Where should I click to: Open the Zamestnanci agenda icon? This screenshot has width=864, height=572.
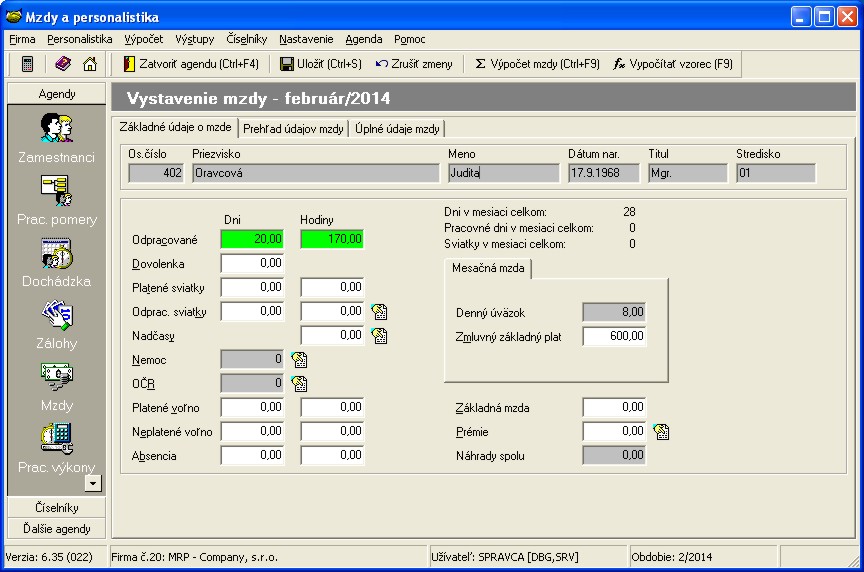coord(56,129)
